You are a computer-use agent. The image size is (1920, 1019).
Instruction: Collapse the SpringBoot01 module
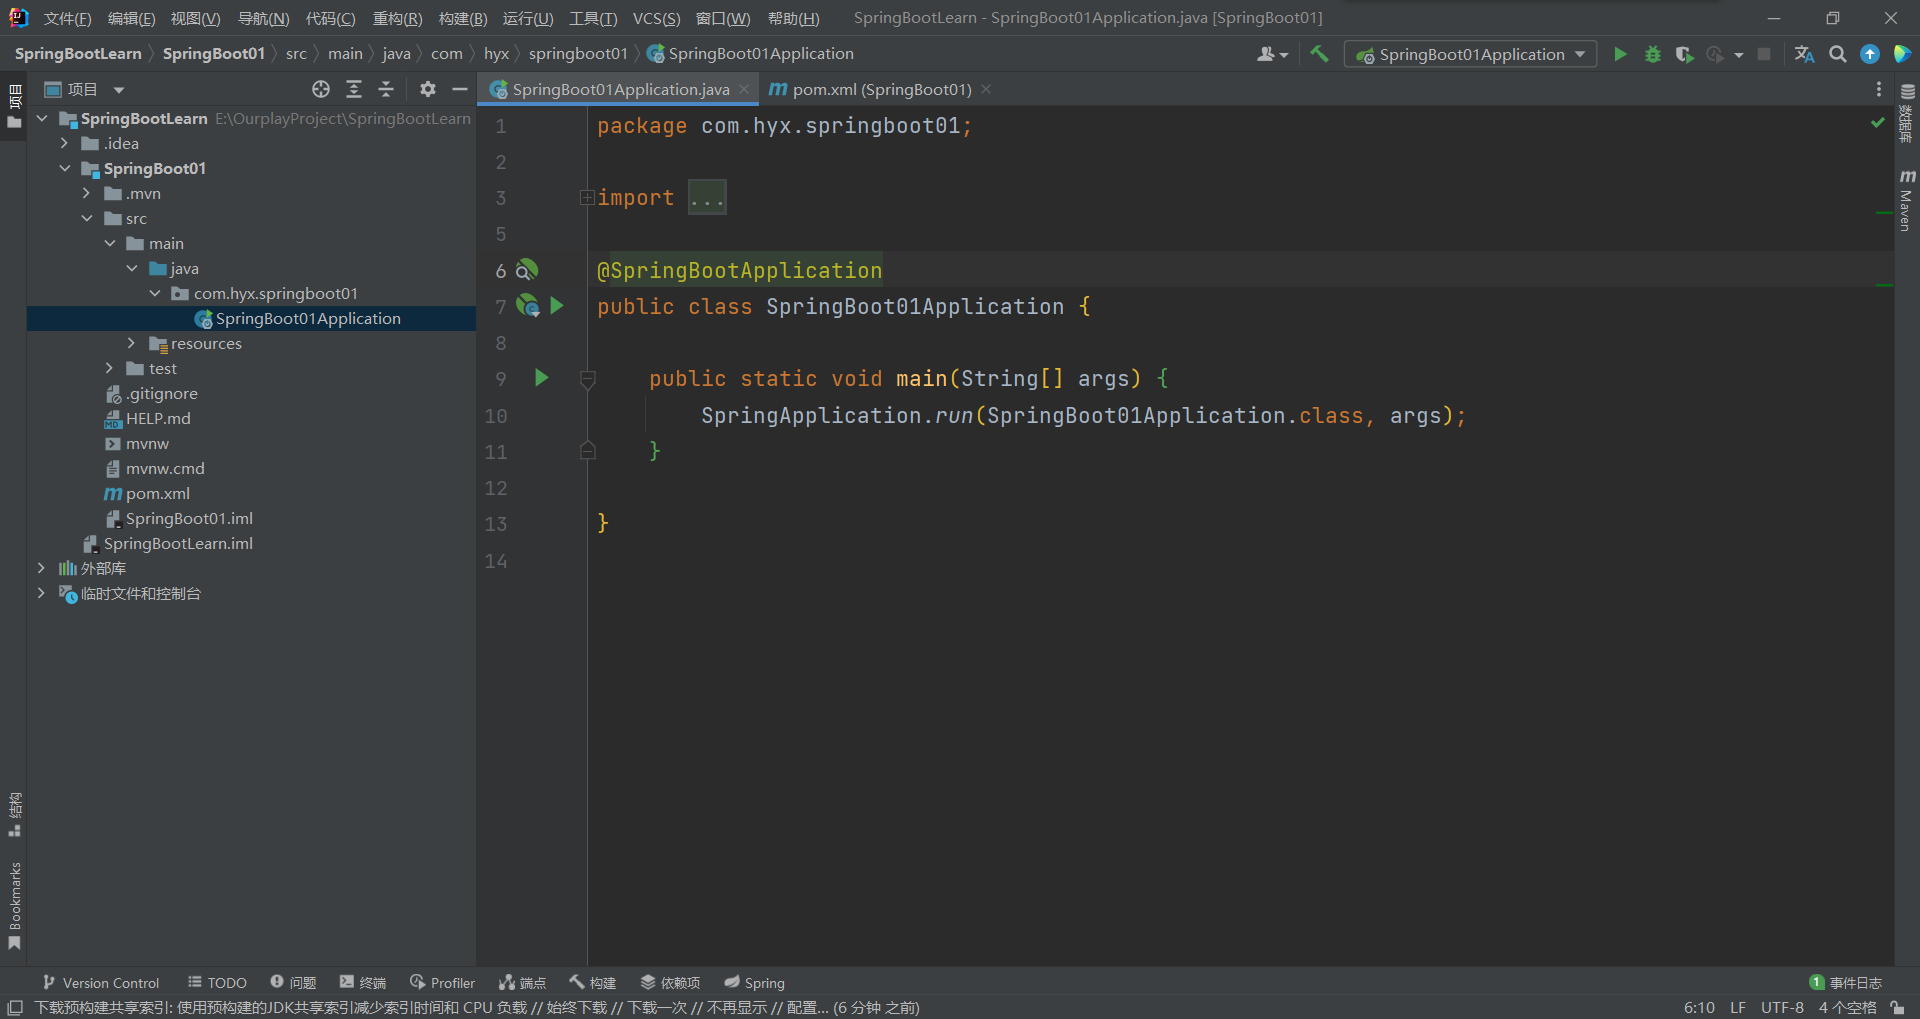click(x=64, y=168)
